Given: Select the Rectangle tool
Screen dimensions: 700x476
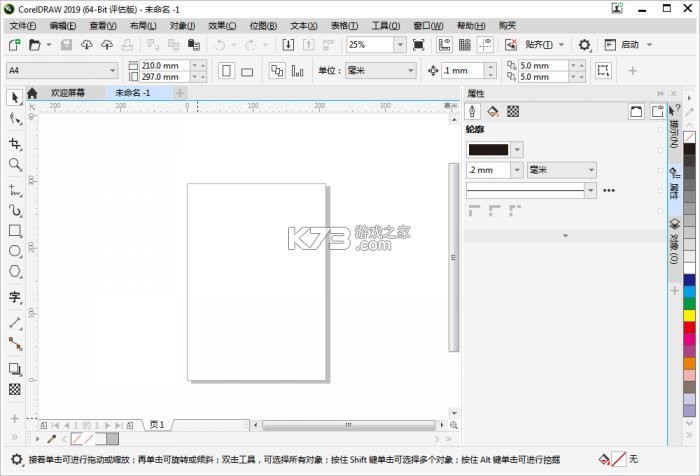Looking at the screenshot, I should 15,230.
